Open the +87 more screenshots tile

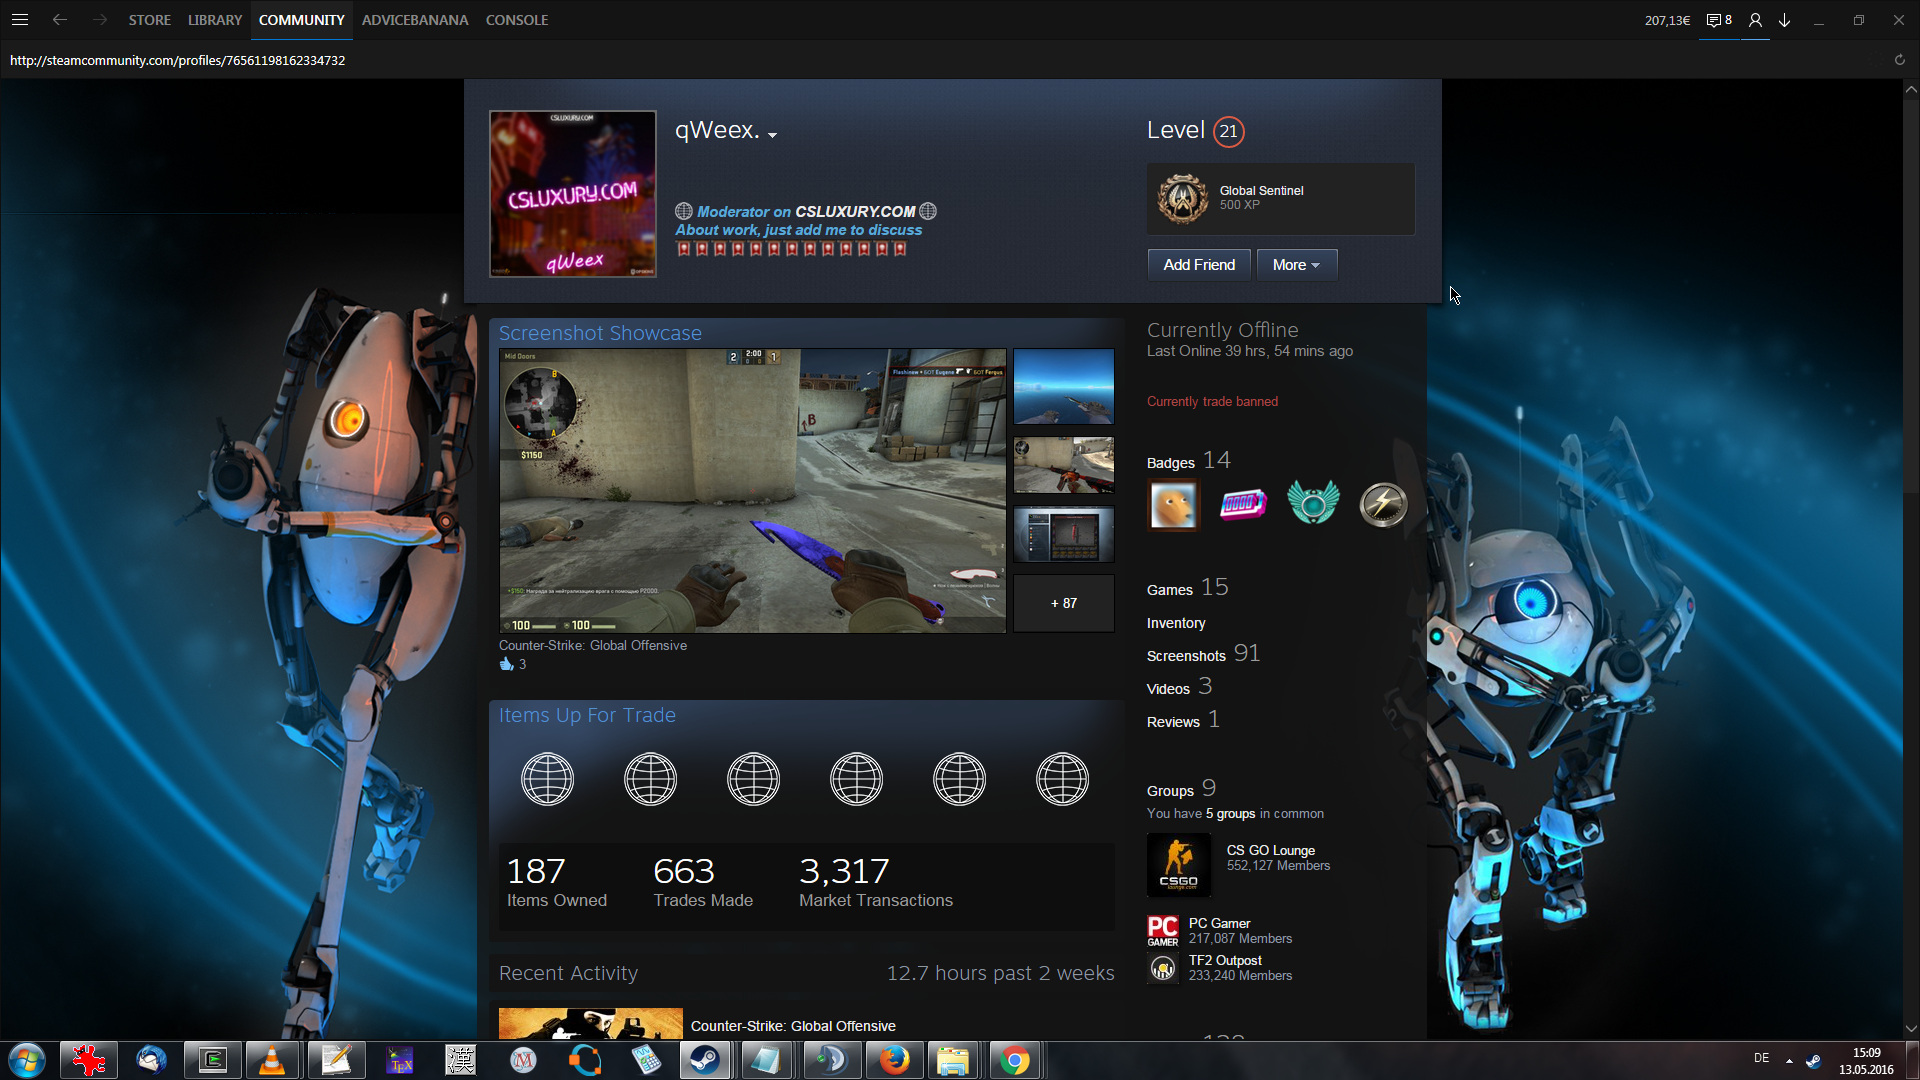(1063, 603)
